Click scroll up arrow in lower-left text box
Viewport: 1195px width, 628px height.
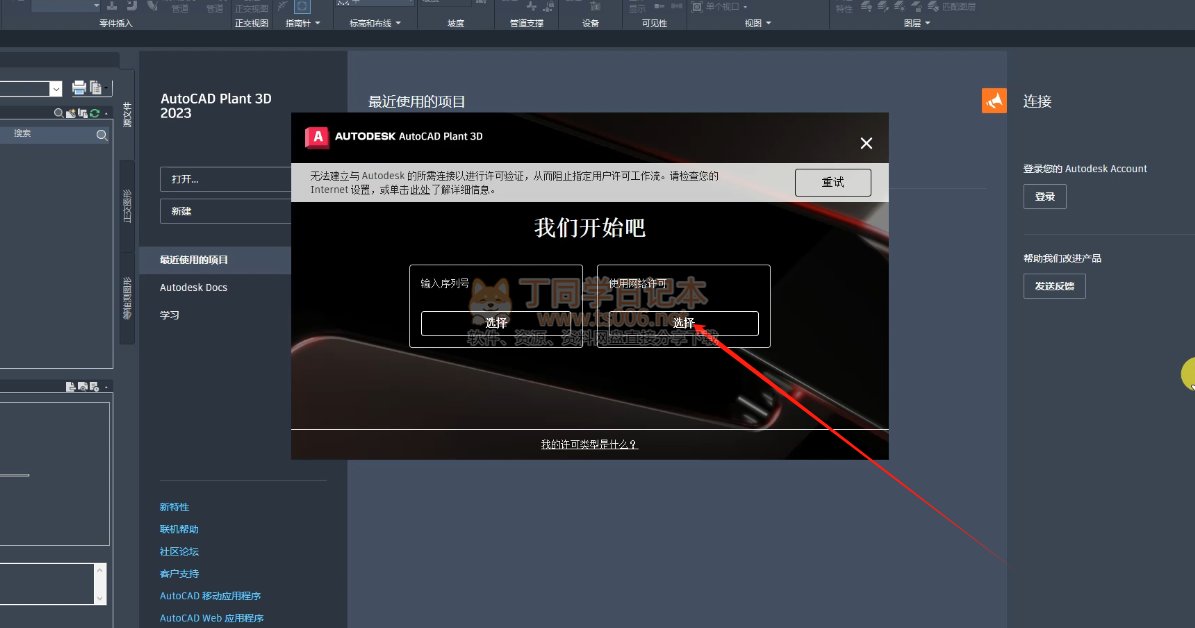(99, 569)
